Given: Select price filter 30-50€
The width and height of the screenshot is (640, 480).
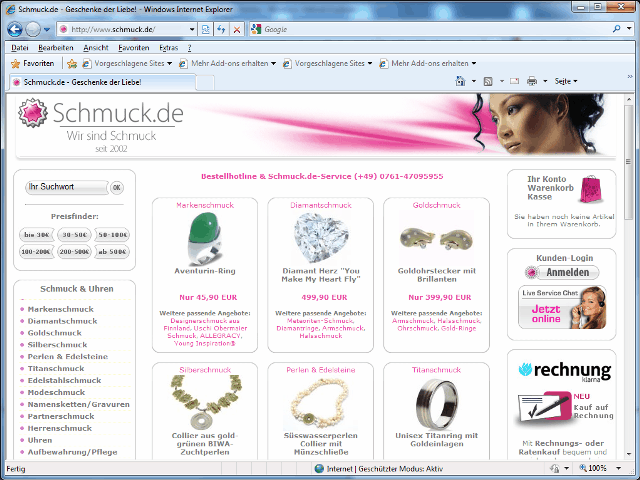Looking at the screenshot, I should (74, 235).
